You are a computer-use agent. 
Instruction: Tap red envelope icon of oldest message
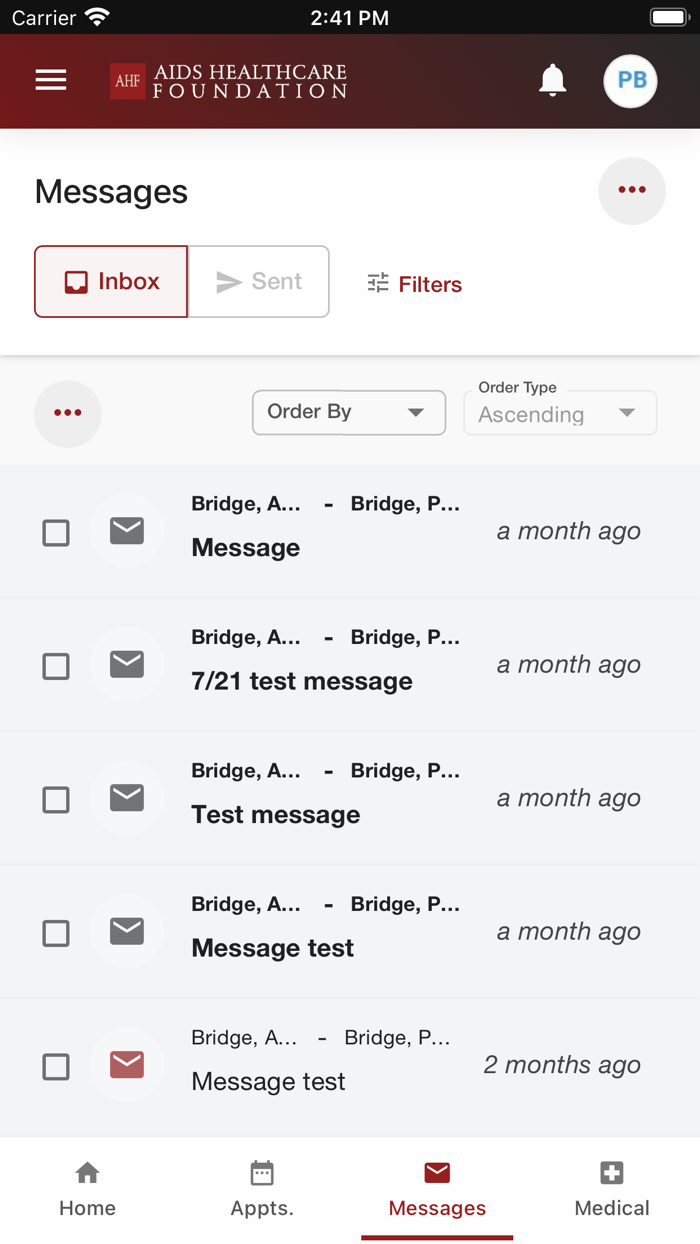[127, 1065]
